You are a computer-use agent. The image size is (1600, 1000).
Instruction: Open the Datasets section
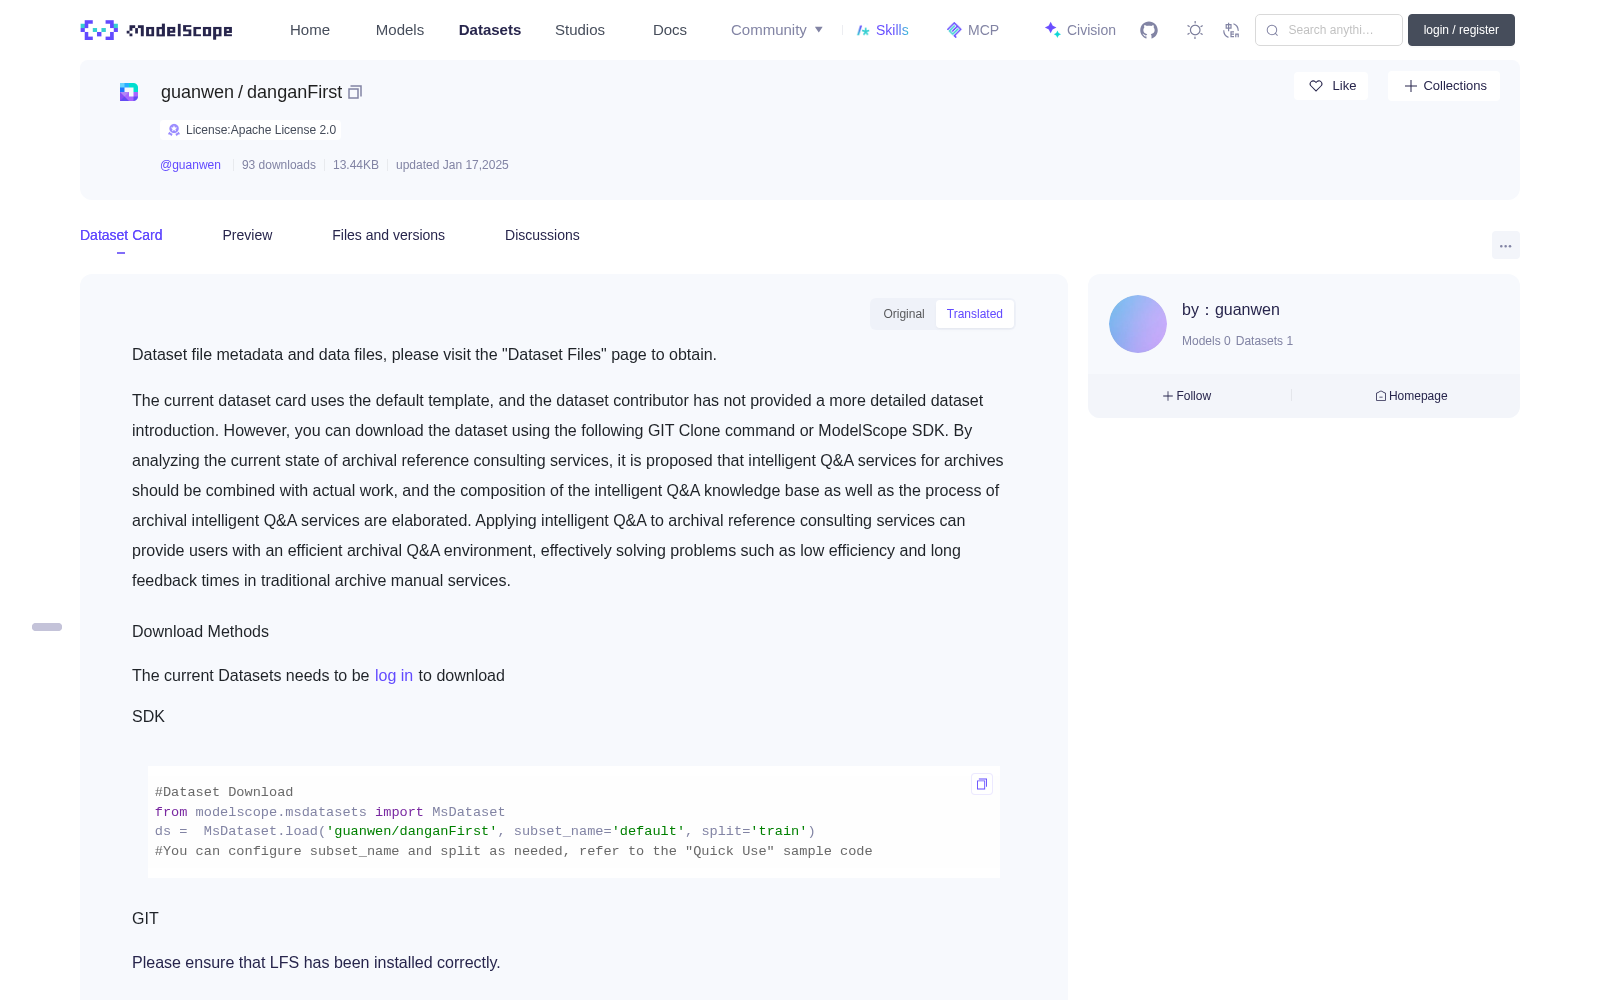pos(490,30)
